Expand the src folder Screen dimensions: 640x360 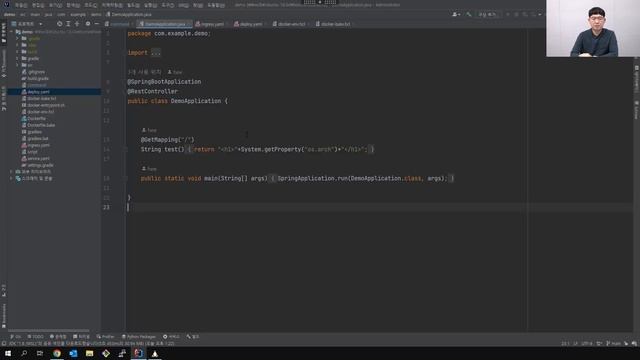pyautogui.click(x=18, y=65)
